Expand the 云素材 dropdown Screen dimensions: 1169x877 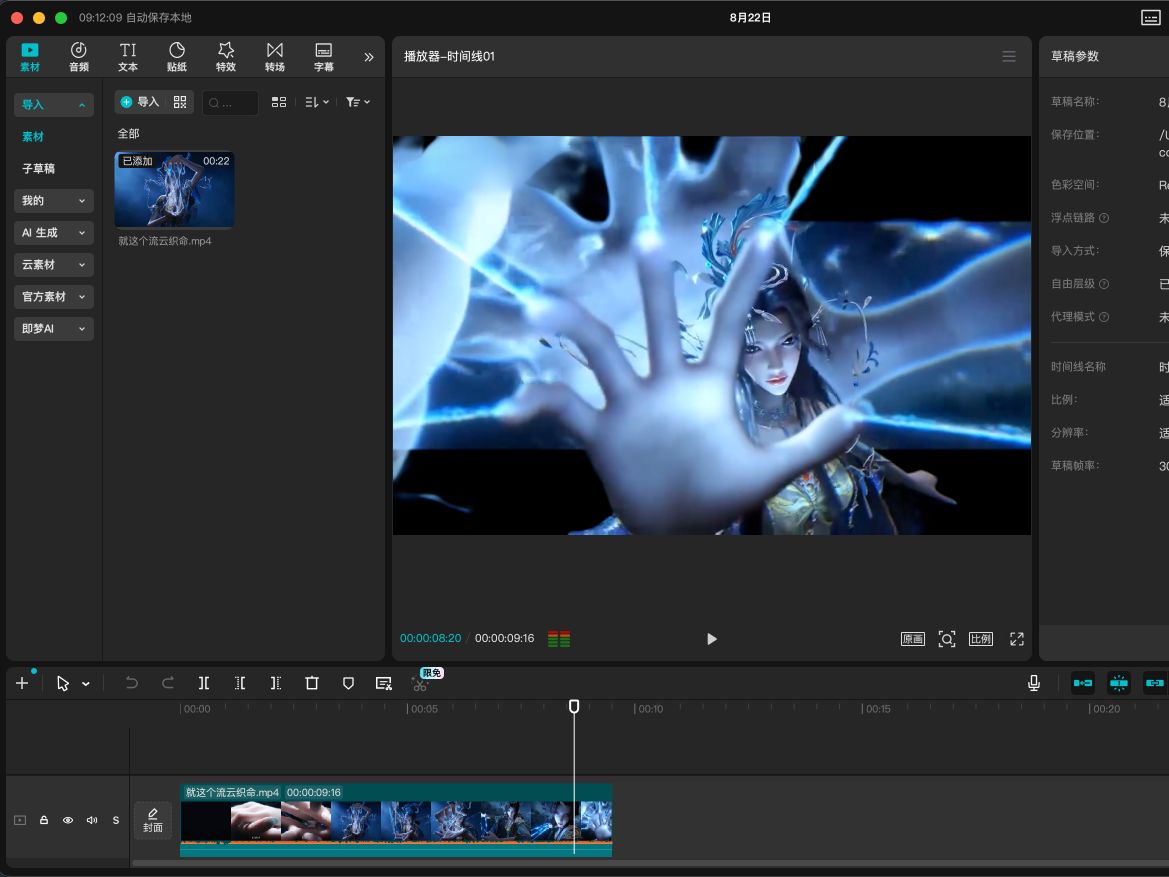[54, 265]
